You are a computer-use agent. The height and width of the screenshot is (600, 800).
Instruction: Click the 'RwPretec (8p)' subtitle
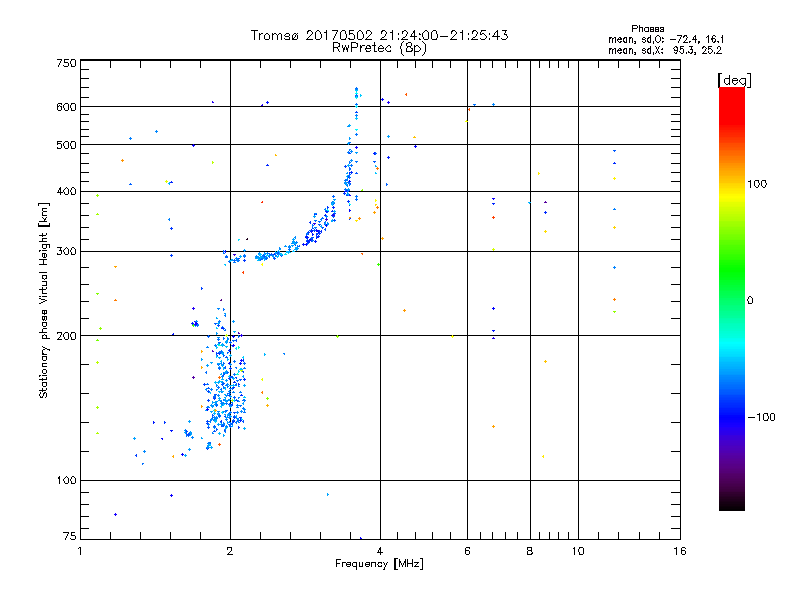[x=379, y=48]
